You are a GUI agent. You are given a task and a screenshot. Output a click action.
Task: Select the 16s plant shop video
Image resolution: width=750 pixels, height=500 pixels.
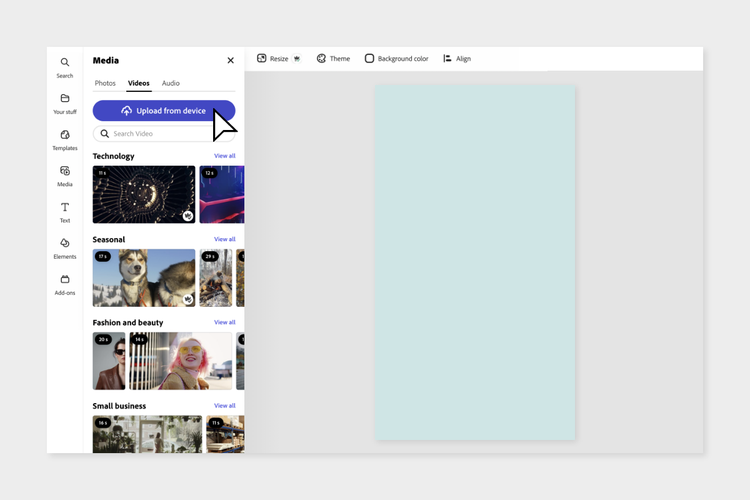(147, 434)
